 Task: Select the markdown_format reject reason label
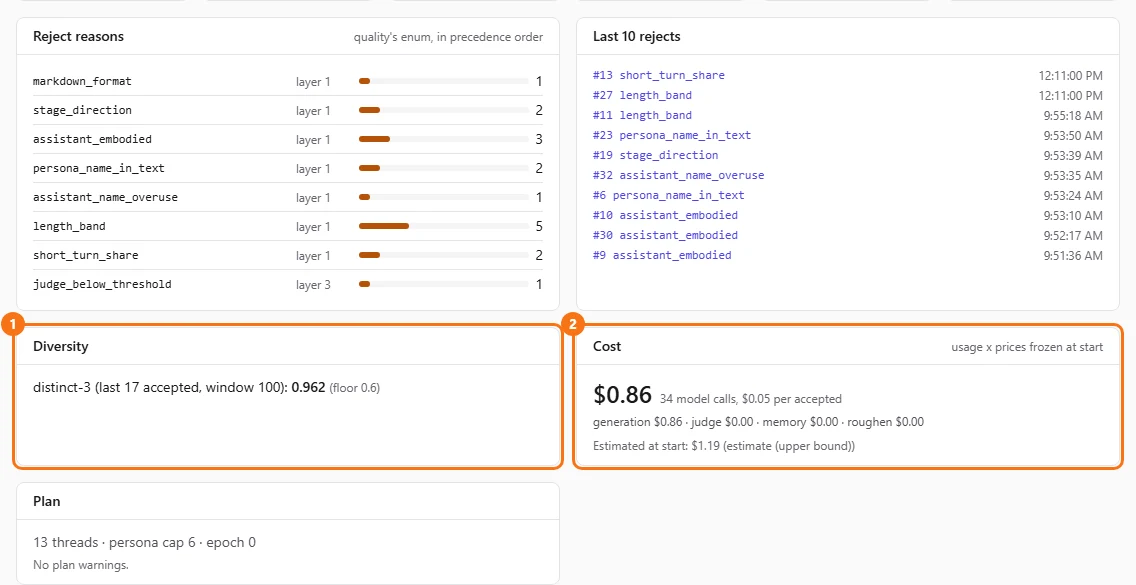[x=83, y=81]
